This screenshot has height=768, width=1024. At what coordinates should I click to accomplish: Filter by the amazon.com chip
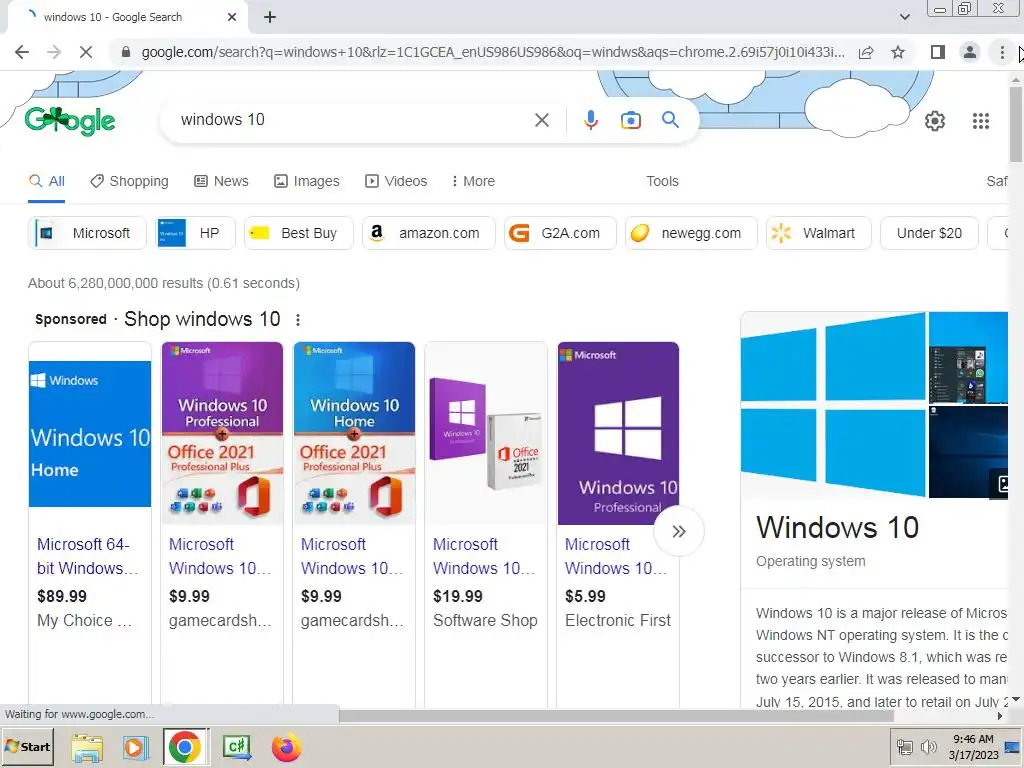[428, 233]
